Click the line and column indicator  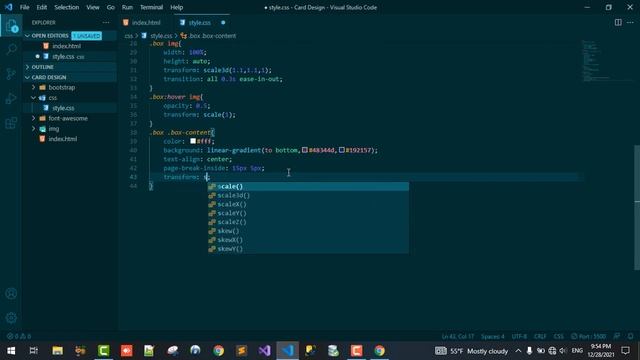pyautogui.click(x=458, y=336)
